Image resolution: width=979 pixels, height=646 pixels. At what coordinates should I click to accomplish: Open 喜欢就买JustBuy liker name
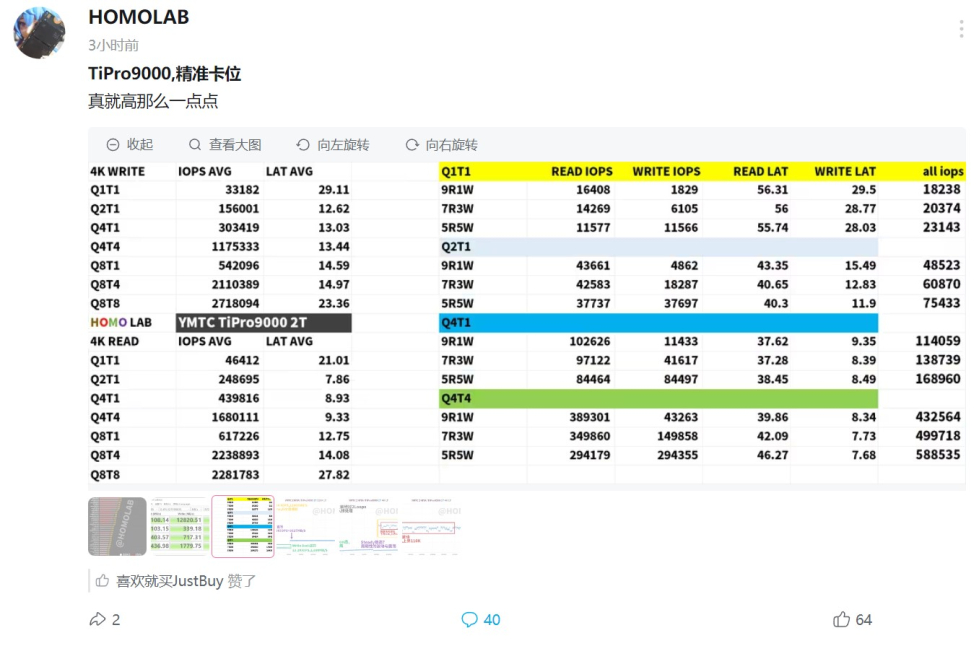coord(170,581)
